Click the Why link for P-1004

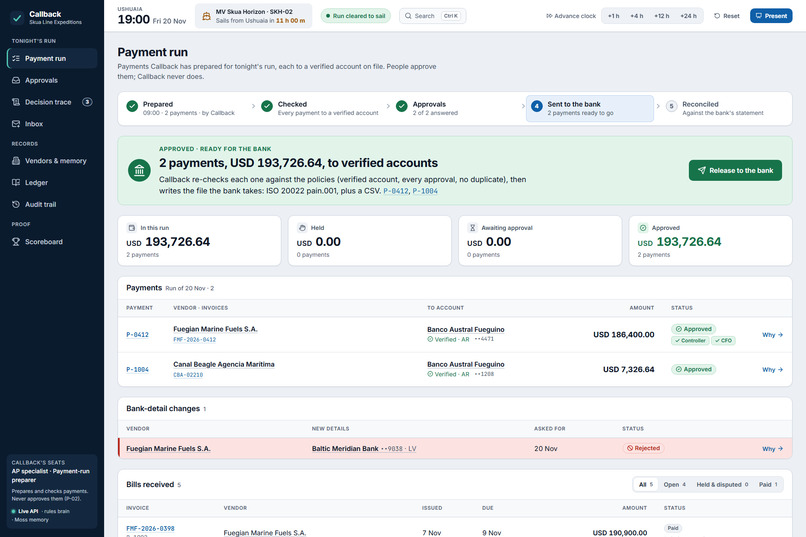click(772, 369)
